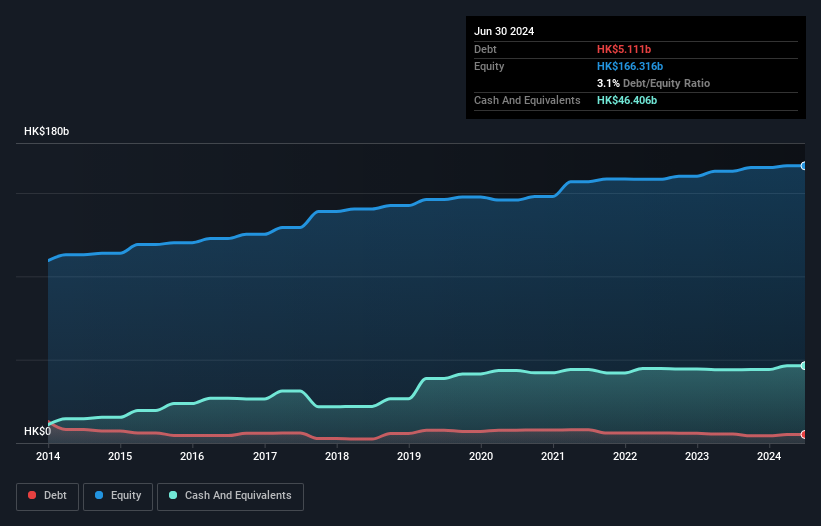The height and width of the screenshot is (526, 821).
Task: Click the 2016 x-axis label
Action: (192, 456)
